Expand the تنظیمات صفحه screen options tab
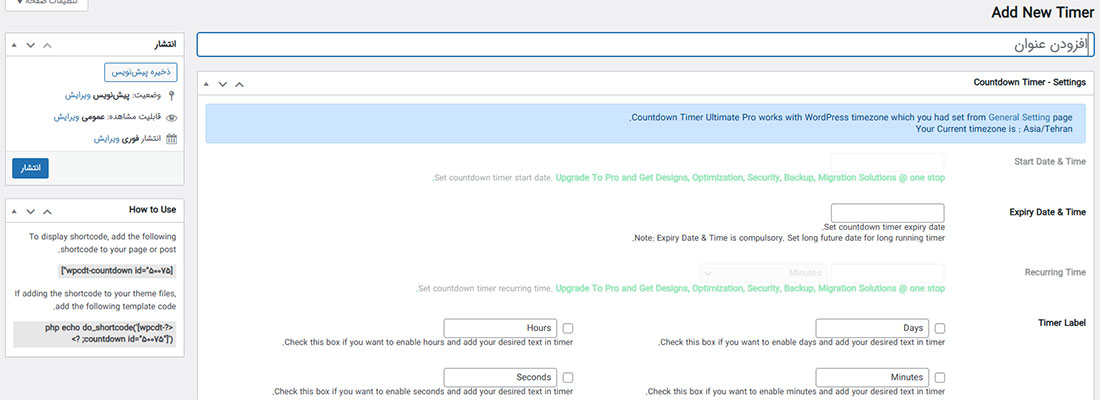The width and height of the screenshot is (1100, 400). (46, 4)
